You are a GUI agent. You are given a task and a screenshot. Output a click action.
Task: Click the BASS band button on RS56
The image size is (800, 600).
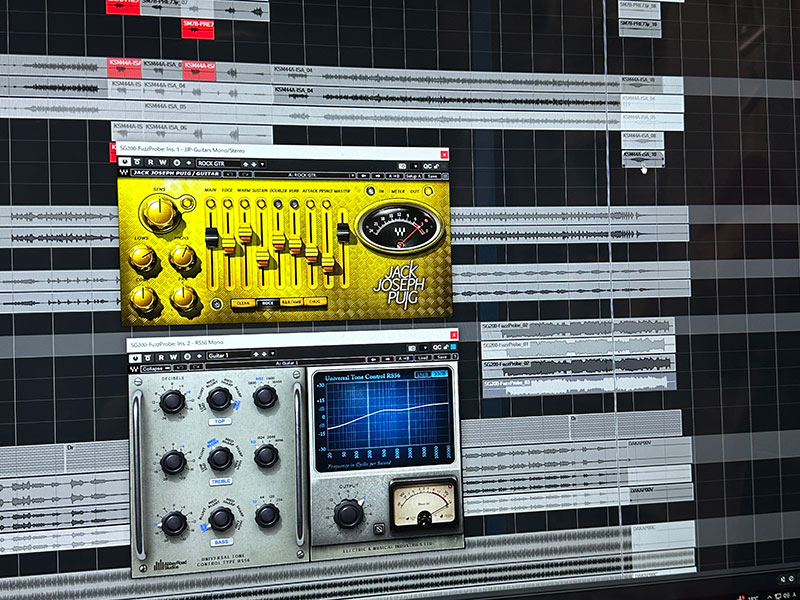tap(221, 542)
